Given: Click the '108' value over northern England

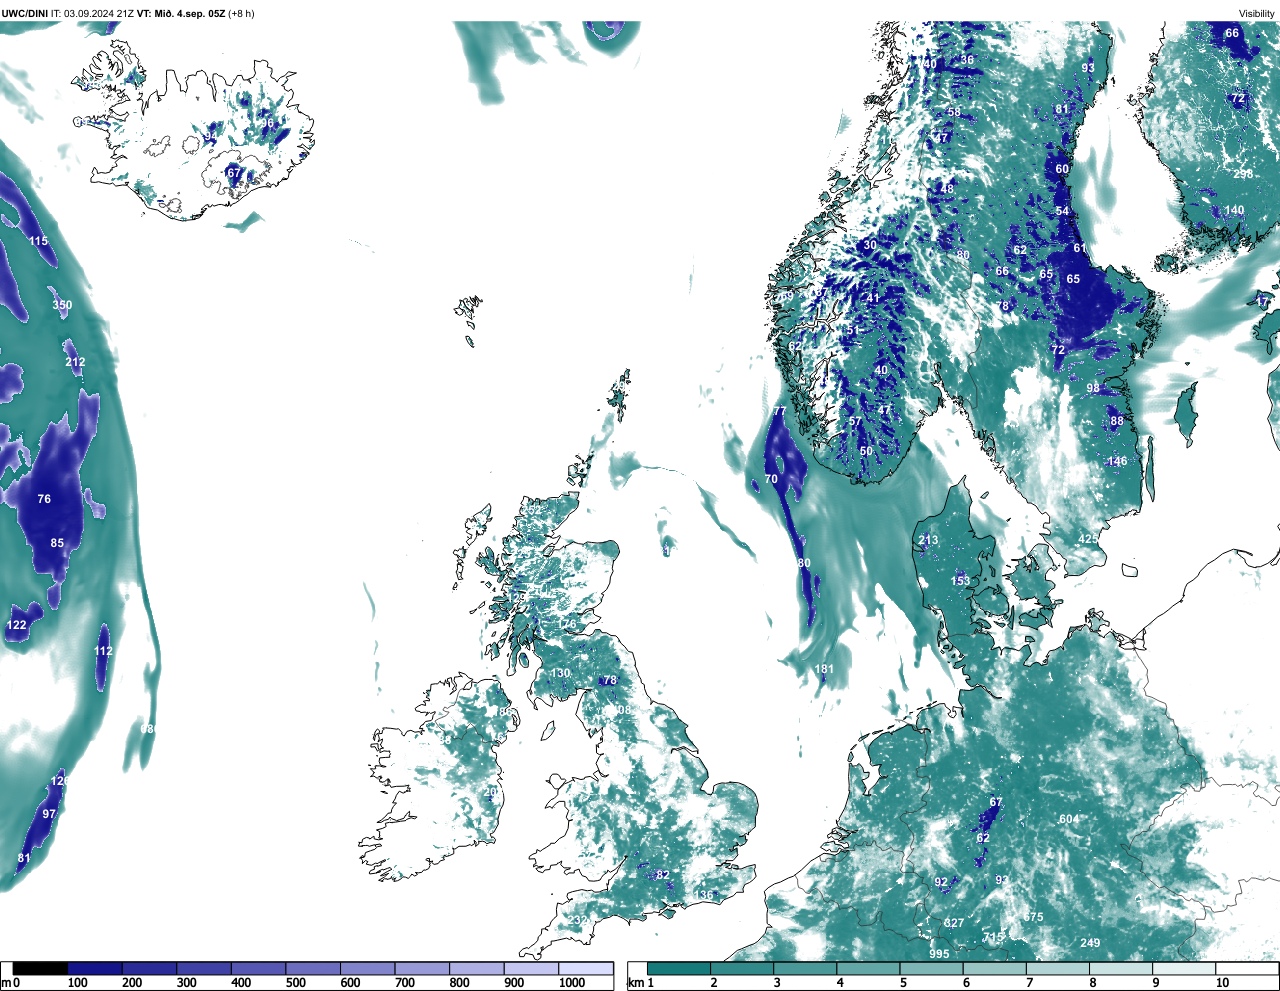Looking at the screenshot, I should tap(622, 711).
